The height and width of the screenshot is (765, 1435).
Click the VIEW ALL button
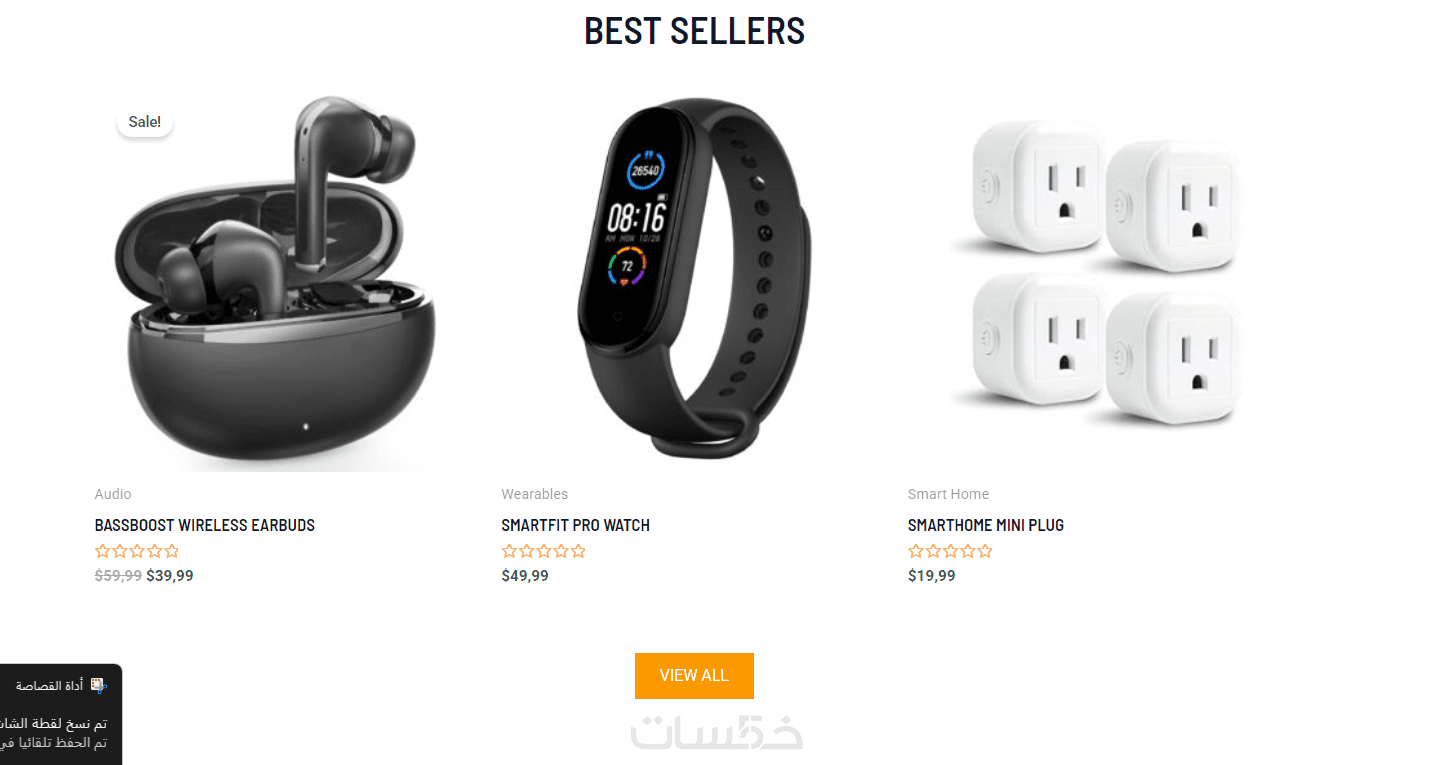[694, 676]
